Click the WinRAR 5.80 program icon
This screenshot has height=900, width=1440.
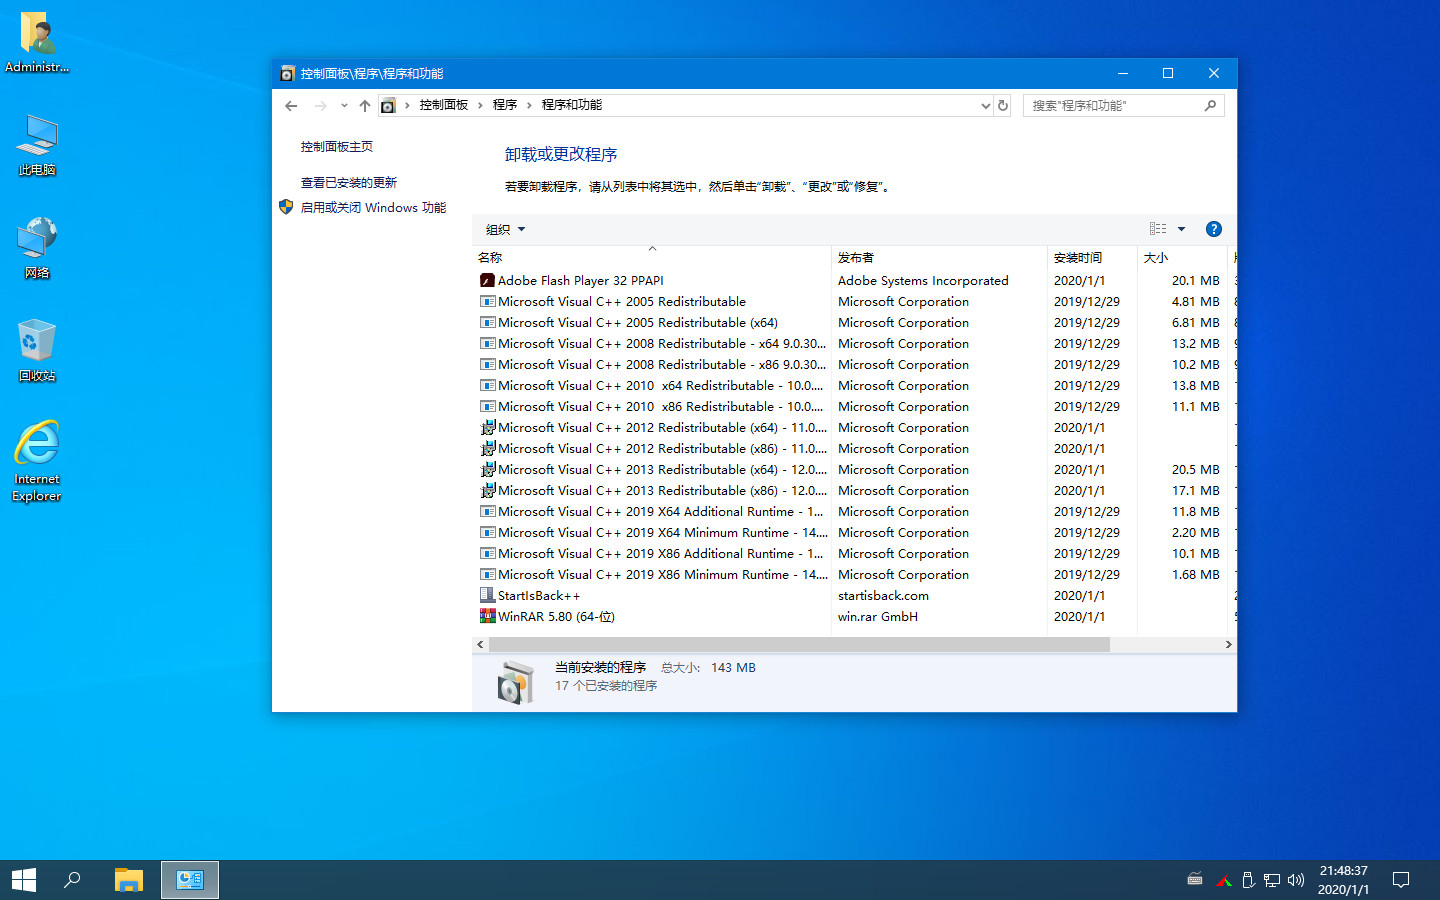(x=487, y=617)
